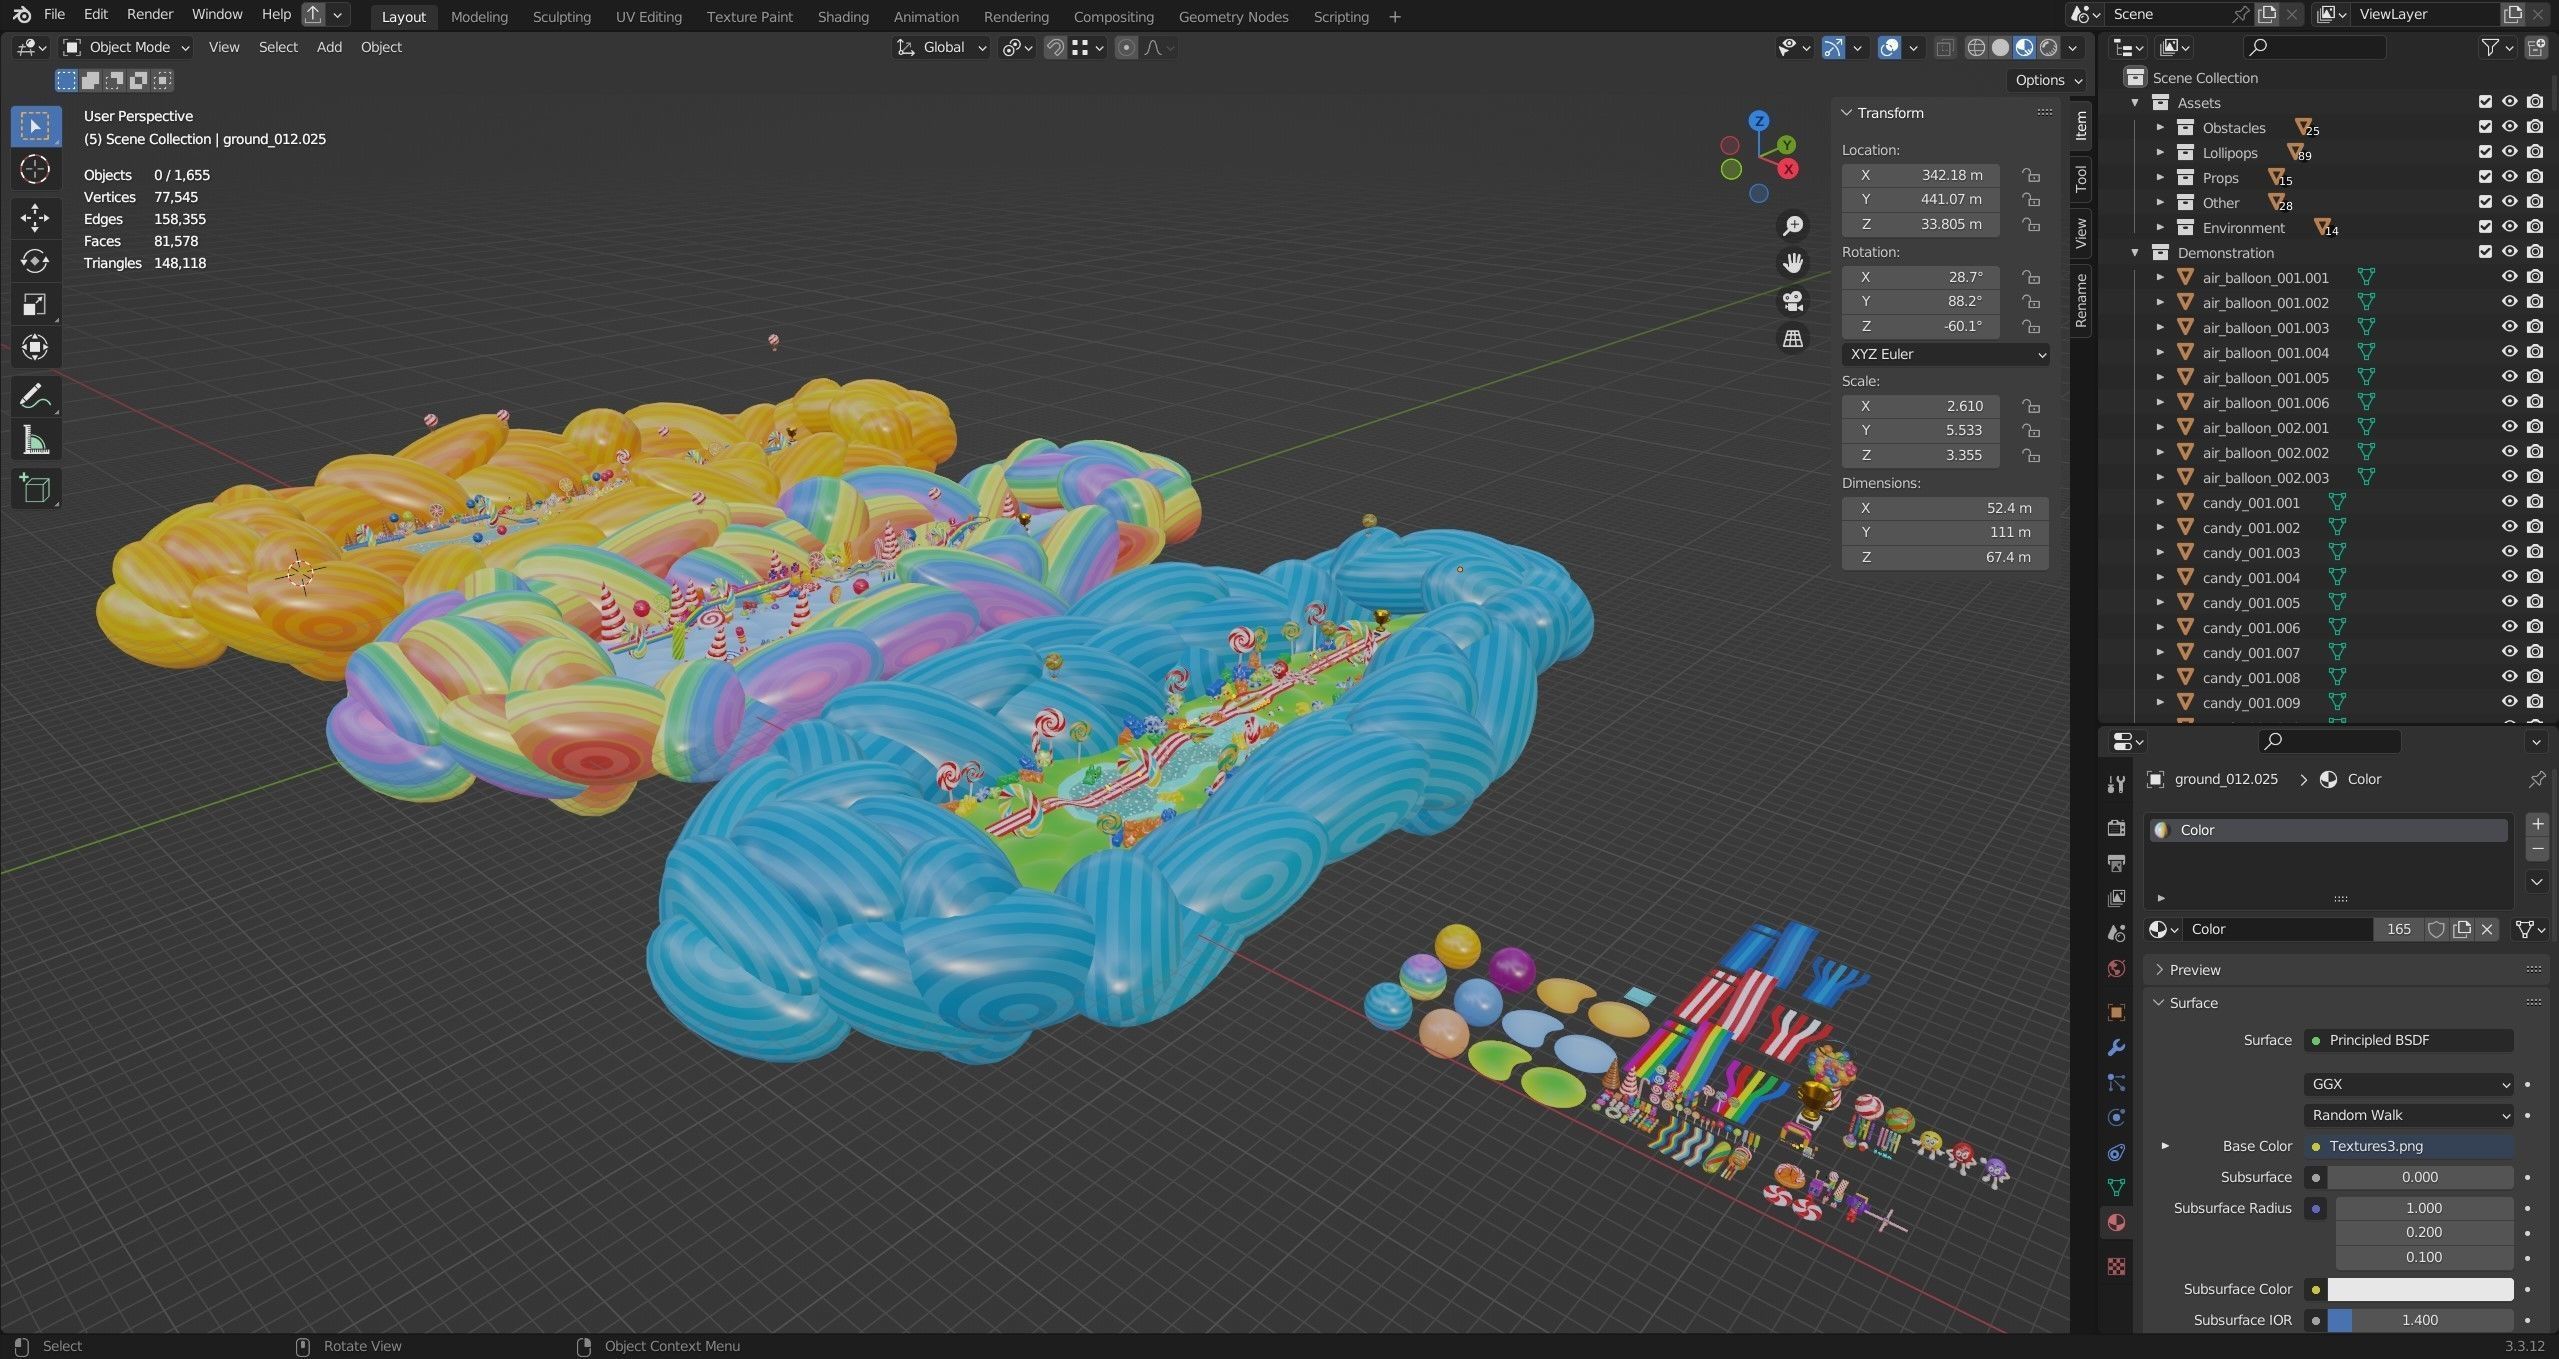Screen dimensions: 2559x1359
Task: Activate the 3D Cursor tool
Action: pos(35,170)
